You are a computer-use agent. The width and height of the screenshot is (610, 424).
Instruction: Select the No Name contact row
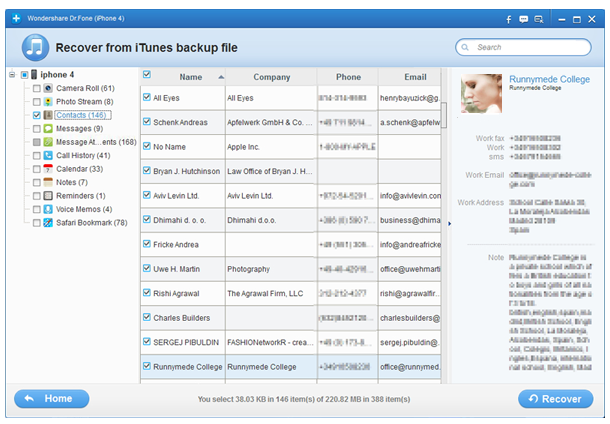pos(291,147)
